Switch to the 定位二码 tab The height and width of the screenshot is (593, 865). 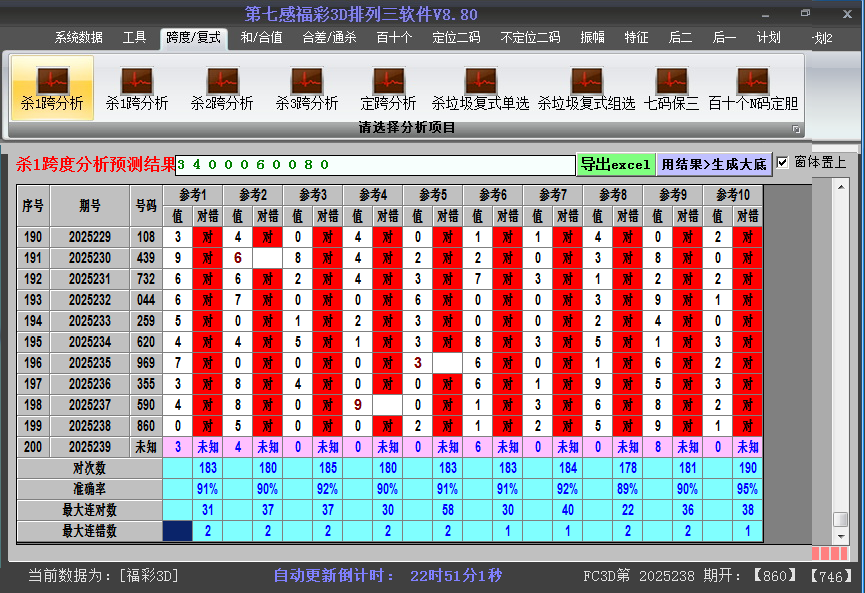(x=456, y=38)
